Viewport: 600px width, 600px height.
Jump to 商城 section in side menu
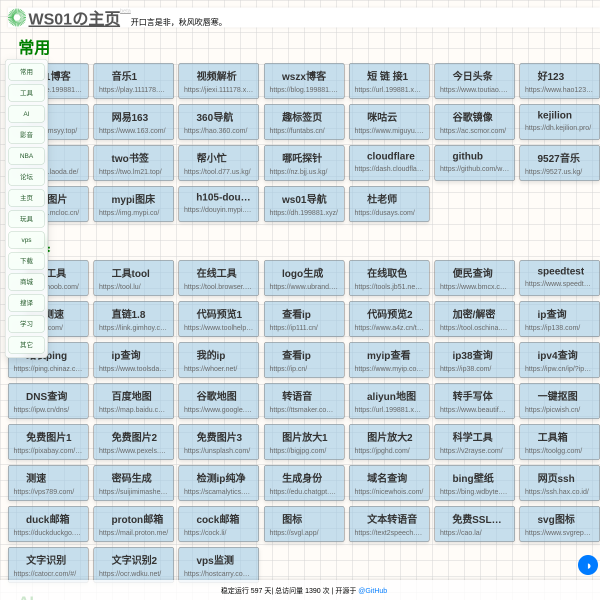point(26,282)
